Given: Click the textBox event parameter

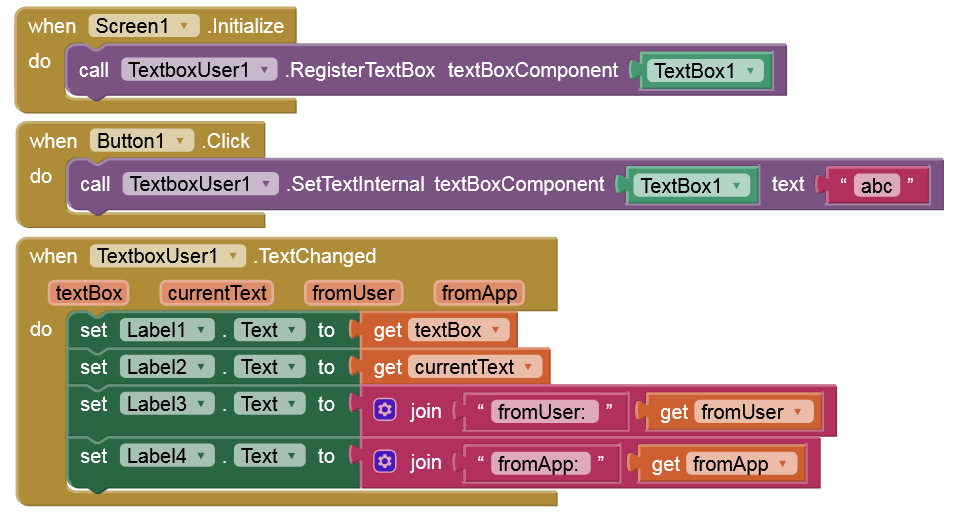Looking at the screenshot, I should [89, 293].
